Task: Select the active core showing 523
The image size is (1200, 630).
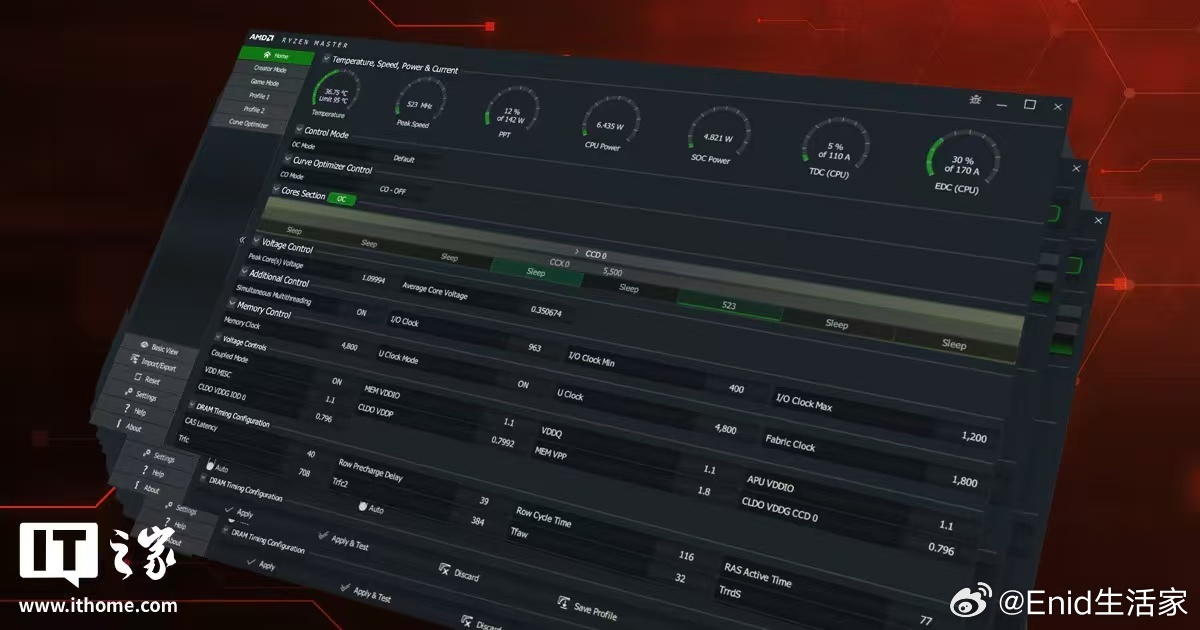Action: (728, 303)
